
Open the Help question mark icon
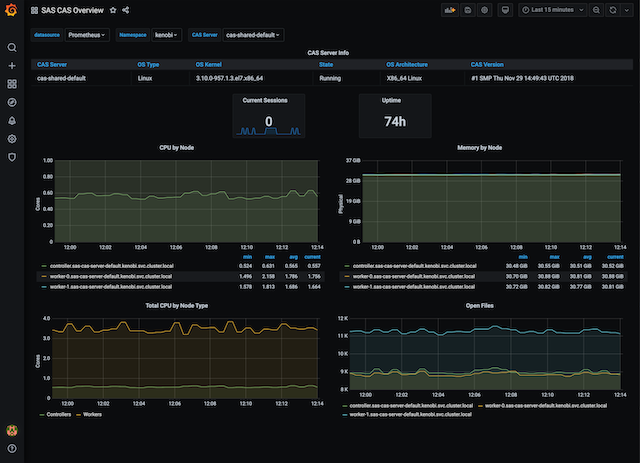tap(12, 448)
